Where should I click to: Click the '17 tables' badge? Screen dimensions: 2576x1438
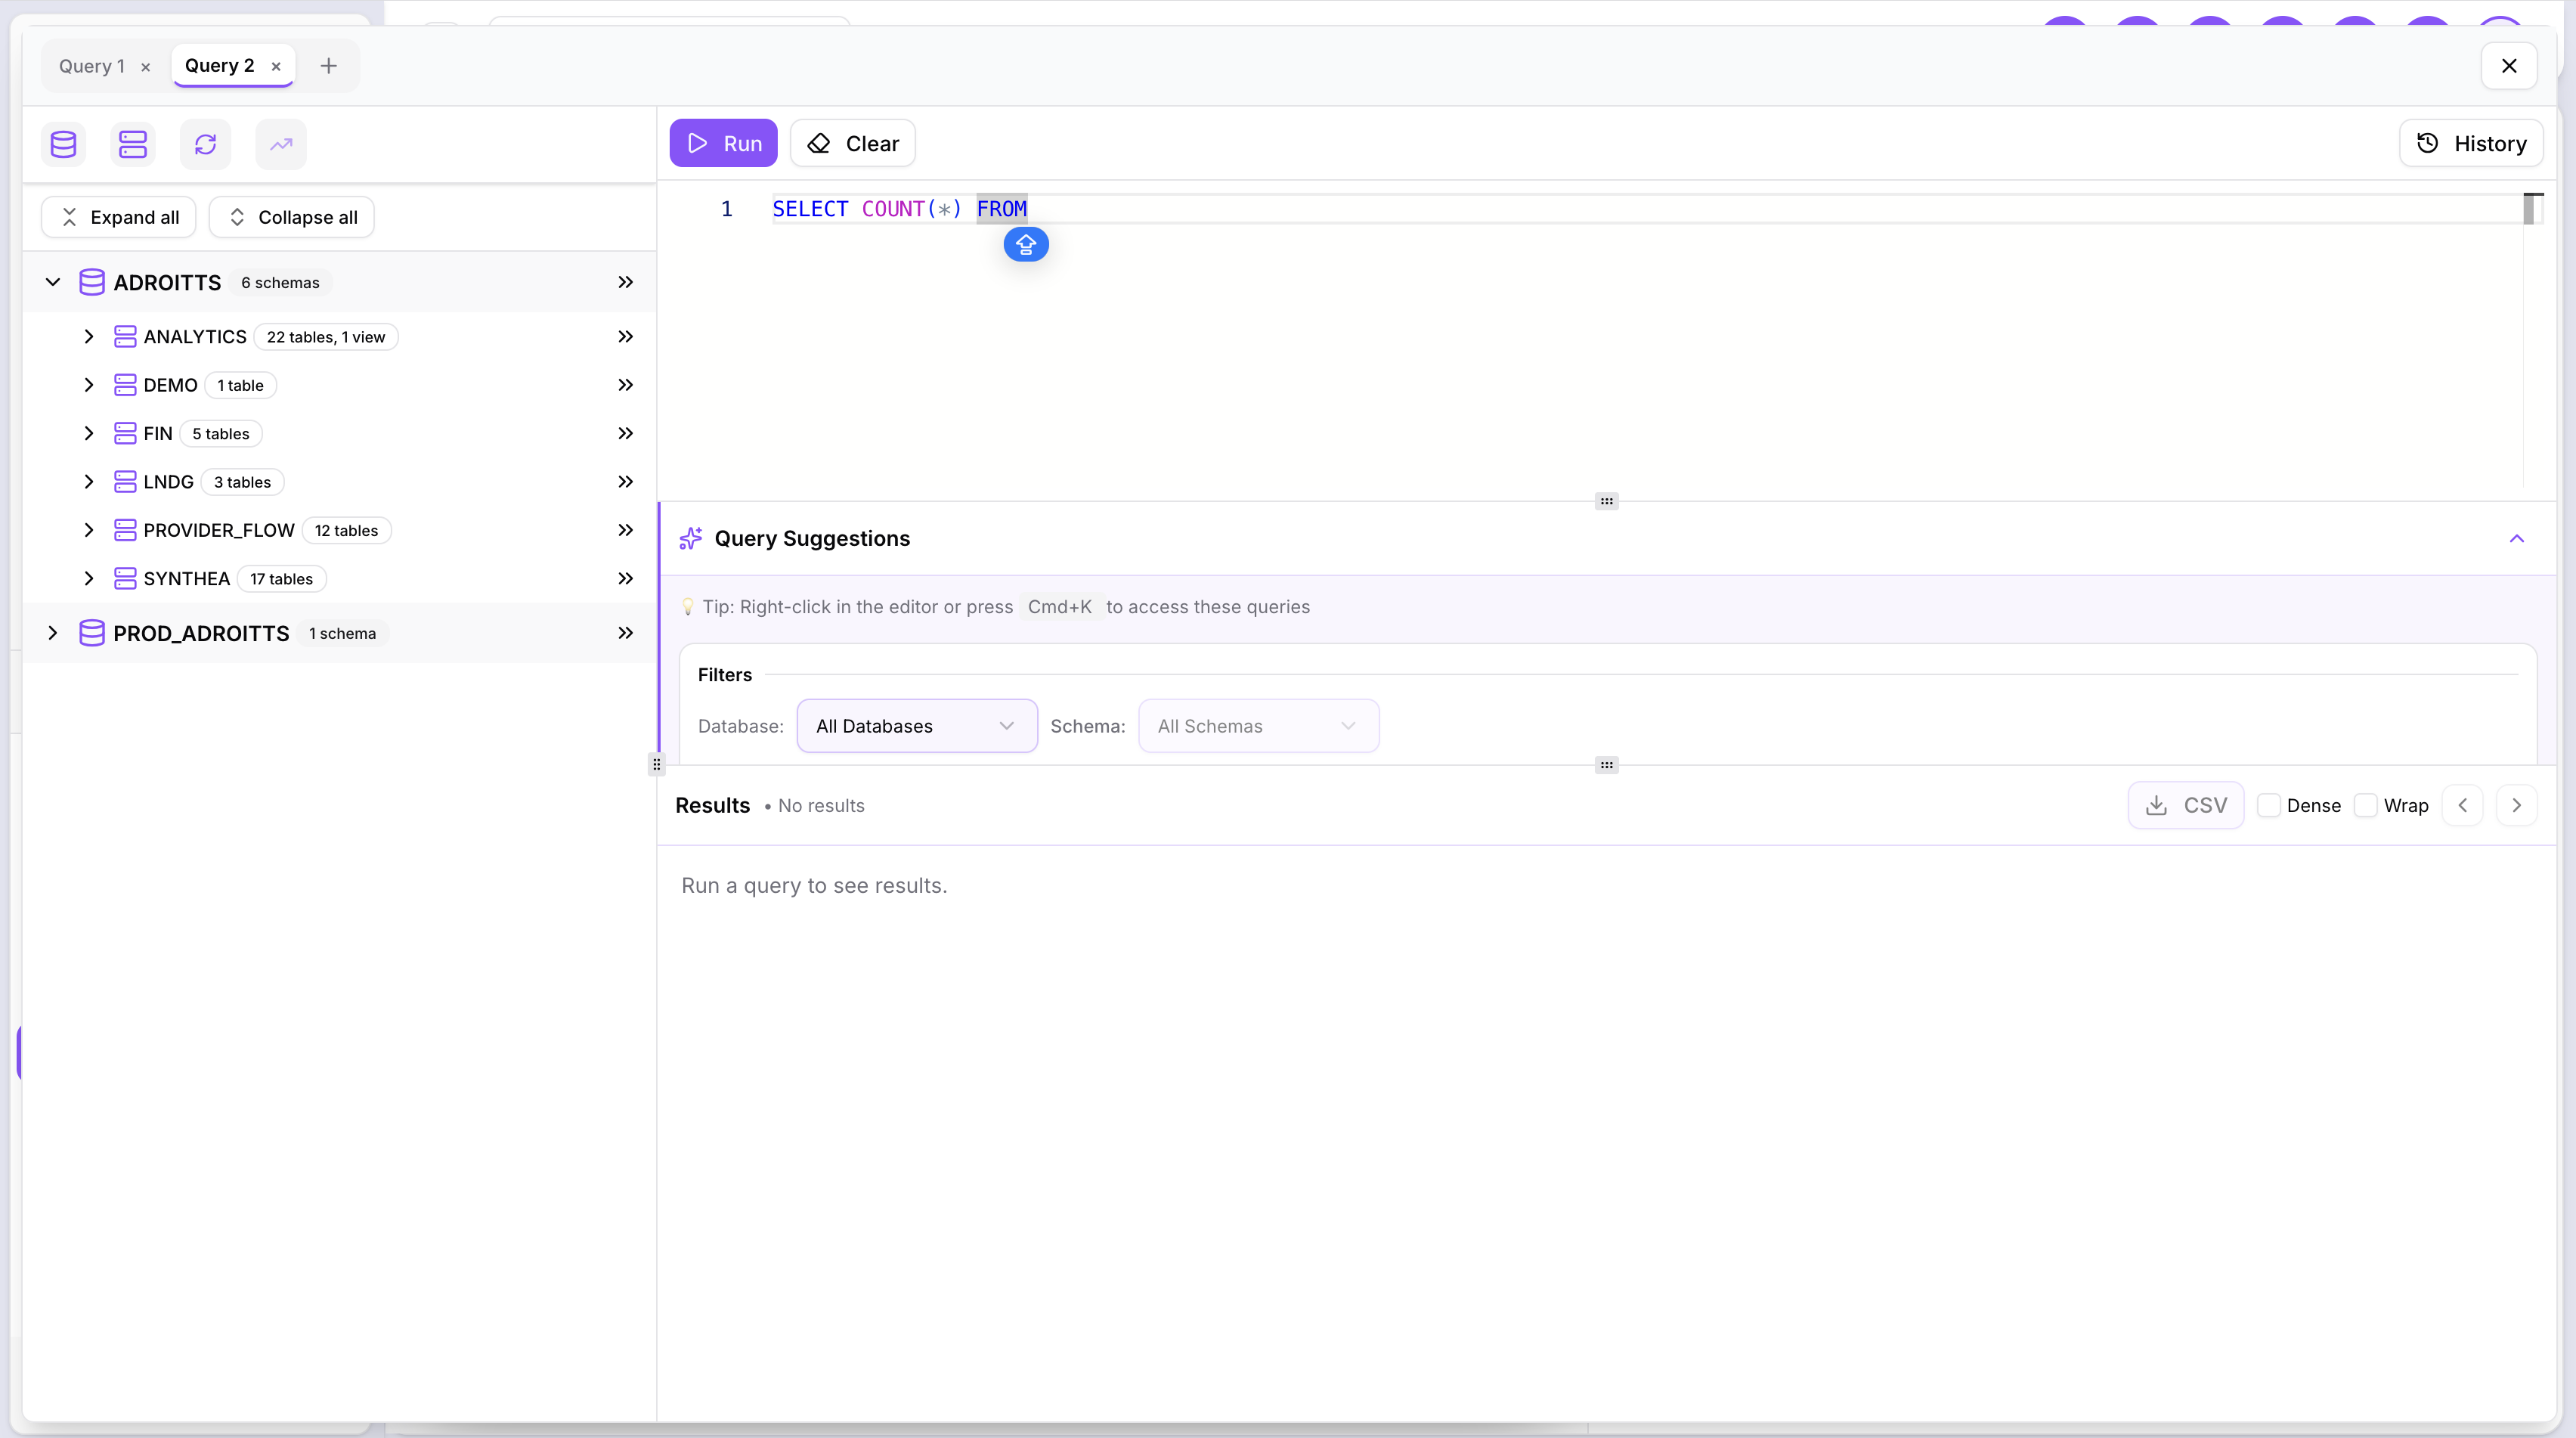coord(281,579)
